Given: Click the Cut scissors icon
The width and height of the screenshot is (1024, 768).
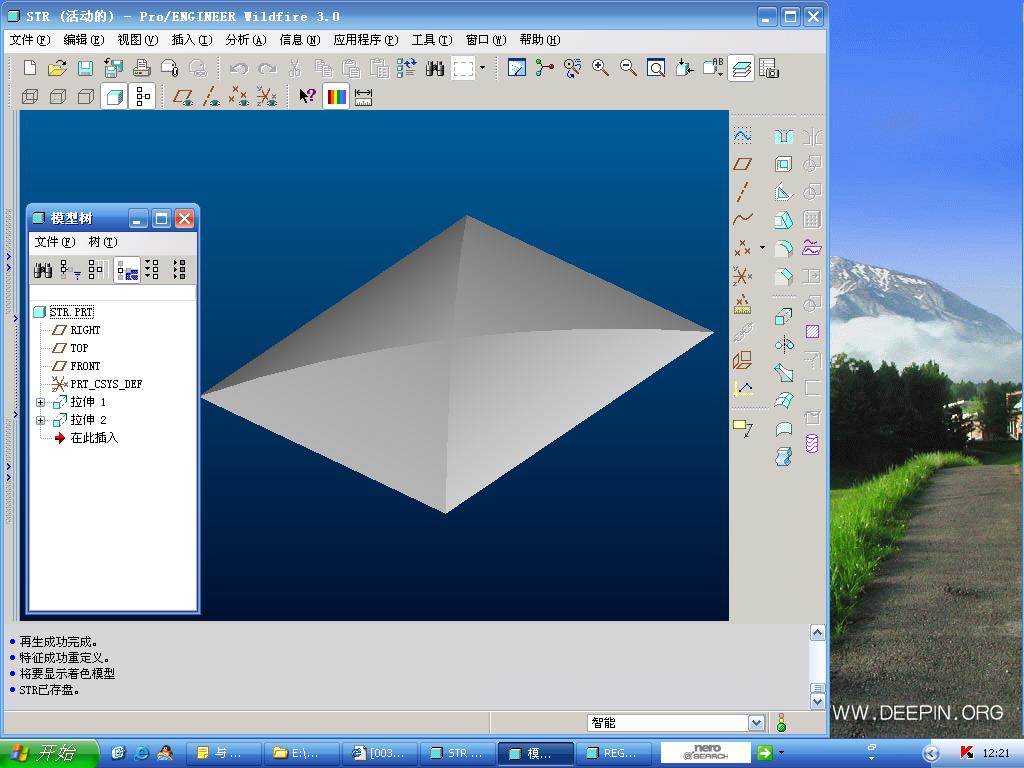Looking at the screenshot, I should click(x=295, y=68).
